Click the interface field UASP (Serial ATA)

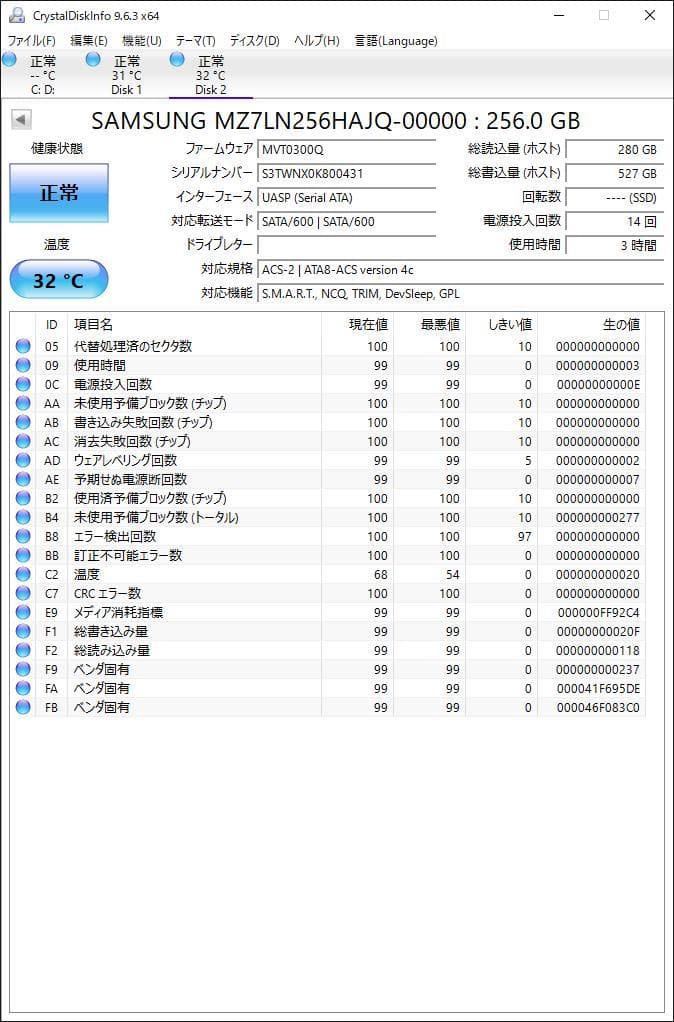(x=347, y=197)
